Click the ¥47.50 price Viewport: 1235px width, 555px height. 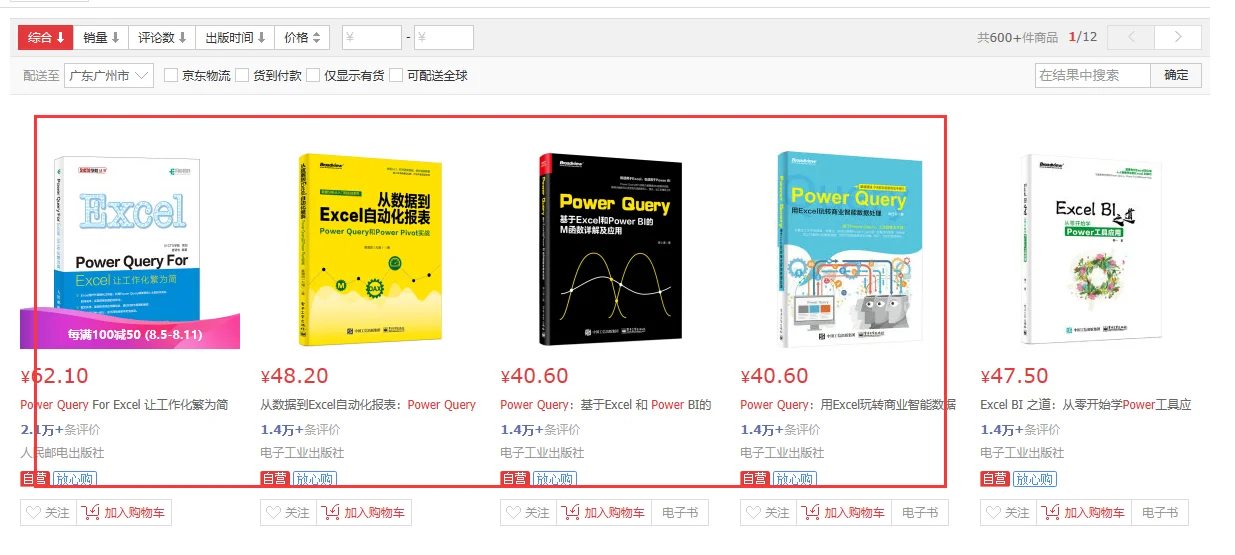pos(1014,377)
